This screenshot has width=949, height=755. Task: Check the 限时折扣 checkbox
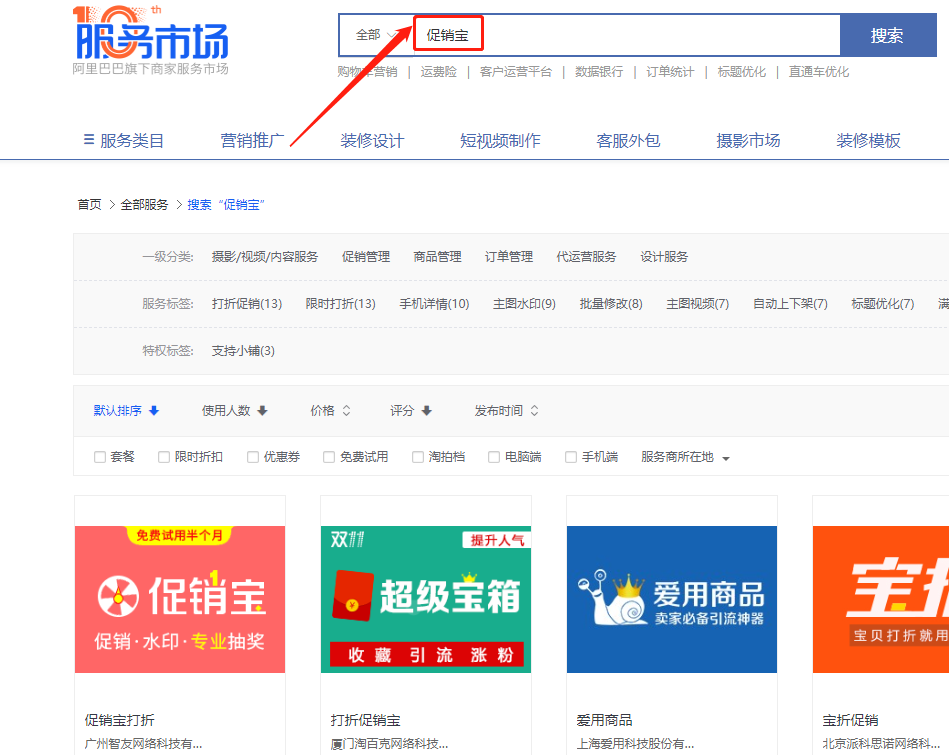pos(161,457)
